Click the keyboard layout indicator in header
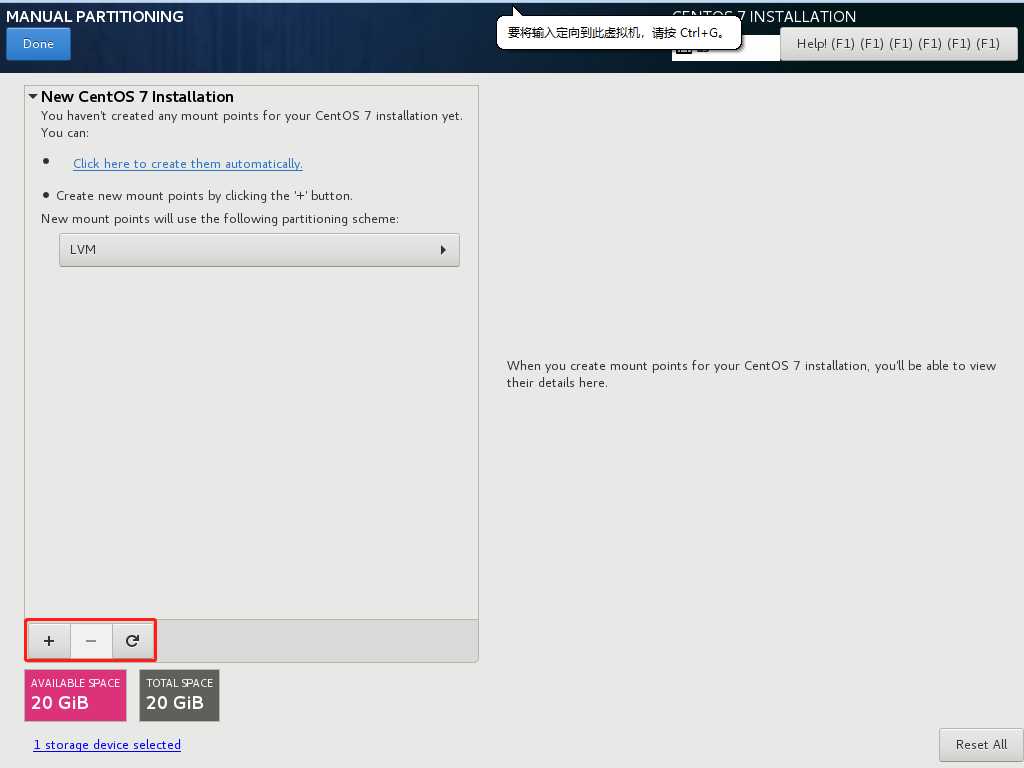Image resolution: width=1024 pixels, height=768 pixels. (725, 48)
